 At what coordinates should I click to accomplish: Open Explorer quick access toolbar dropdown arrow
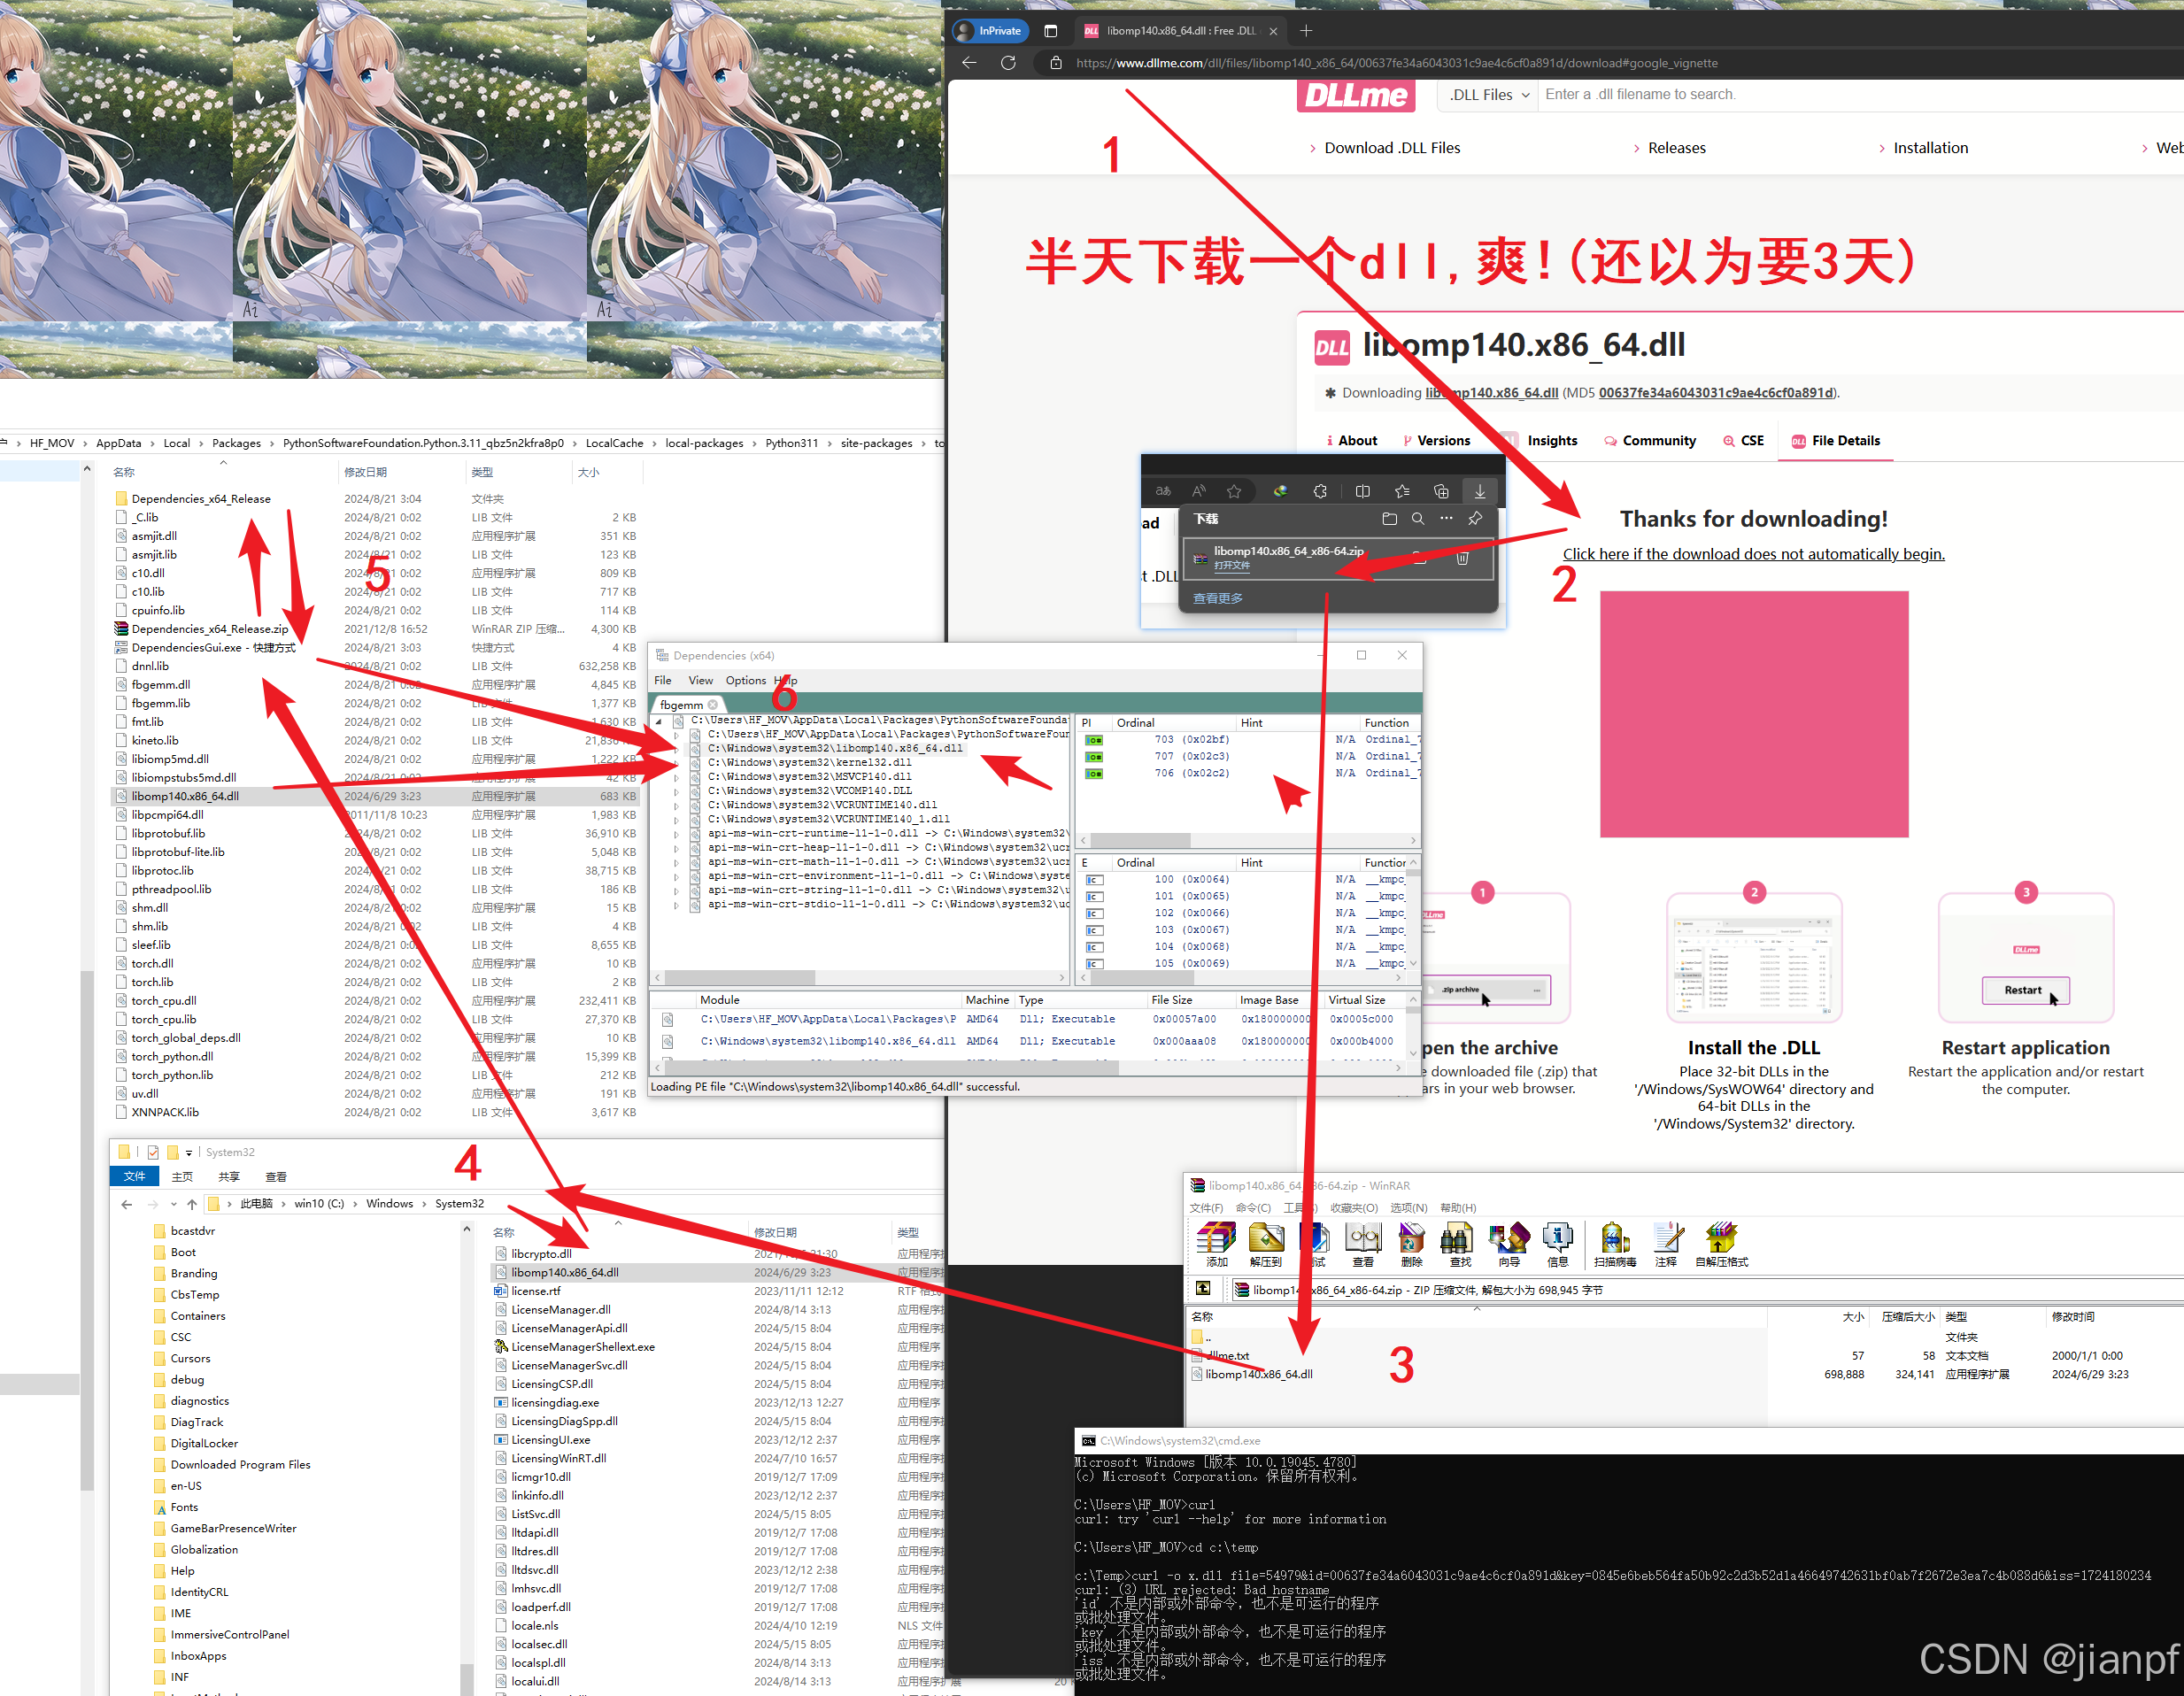coord(189,1153)
